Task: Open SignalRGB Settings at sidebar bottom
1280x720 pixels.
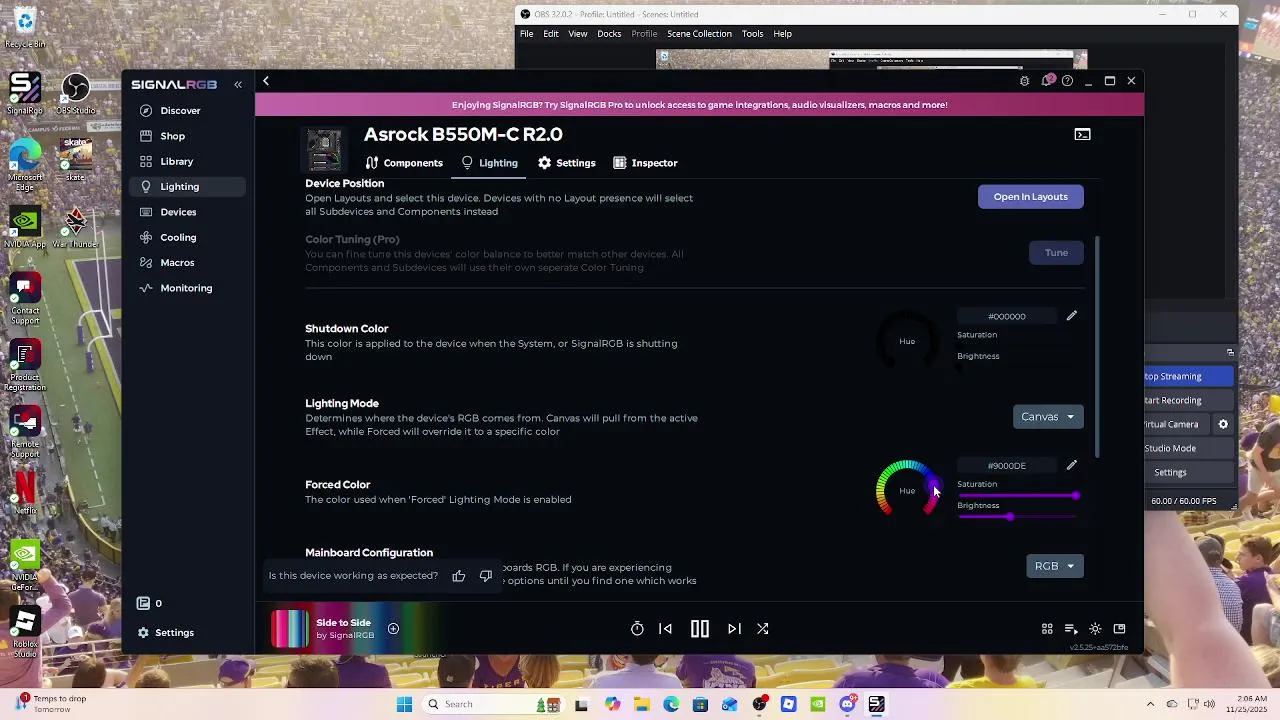Action: click(166, 632)
